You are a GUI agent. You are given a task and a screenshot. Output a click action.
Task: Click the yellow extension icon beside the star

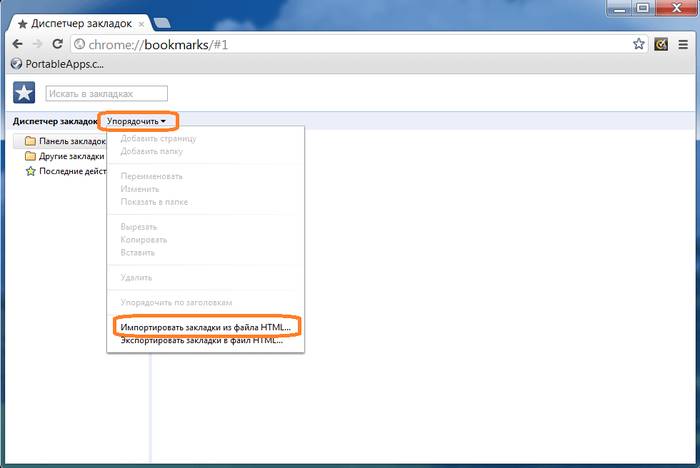(661, 45)
